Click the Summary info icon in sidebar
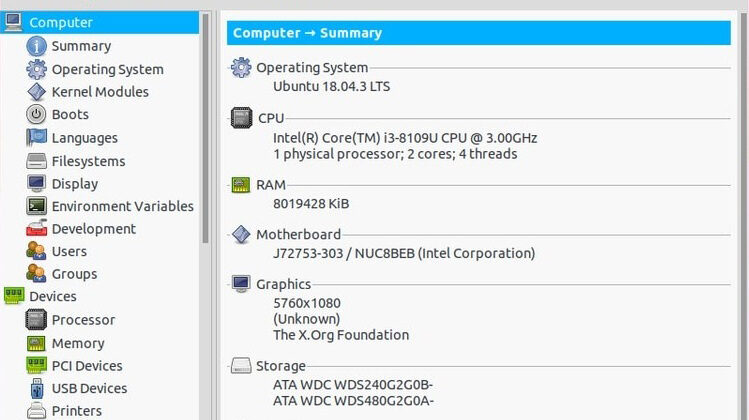 [36, 46]
